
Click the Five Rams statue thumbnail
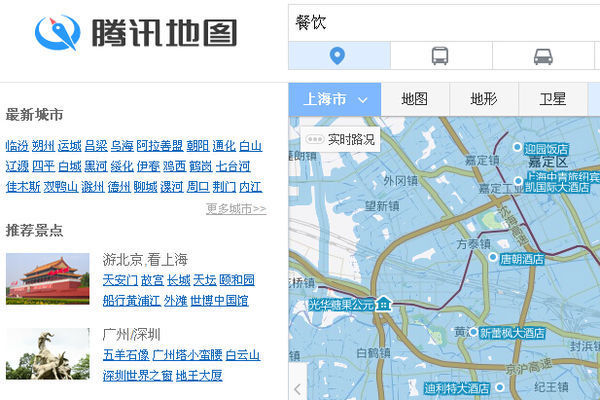pos(47,354)
